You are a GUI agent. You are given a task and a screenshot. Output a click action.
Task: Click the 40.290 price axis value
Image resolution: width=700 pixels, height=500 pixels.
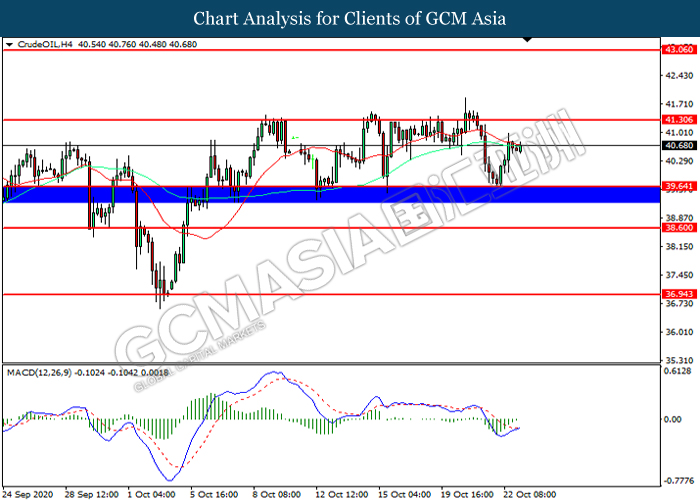pos(679,161)
